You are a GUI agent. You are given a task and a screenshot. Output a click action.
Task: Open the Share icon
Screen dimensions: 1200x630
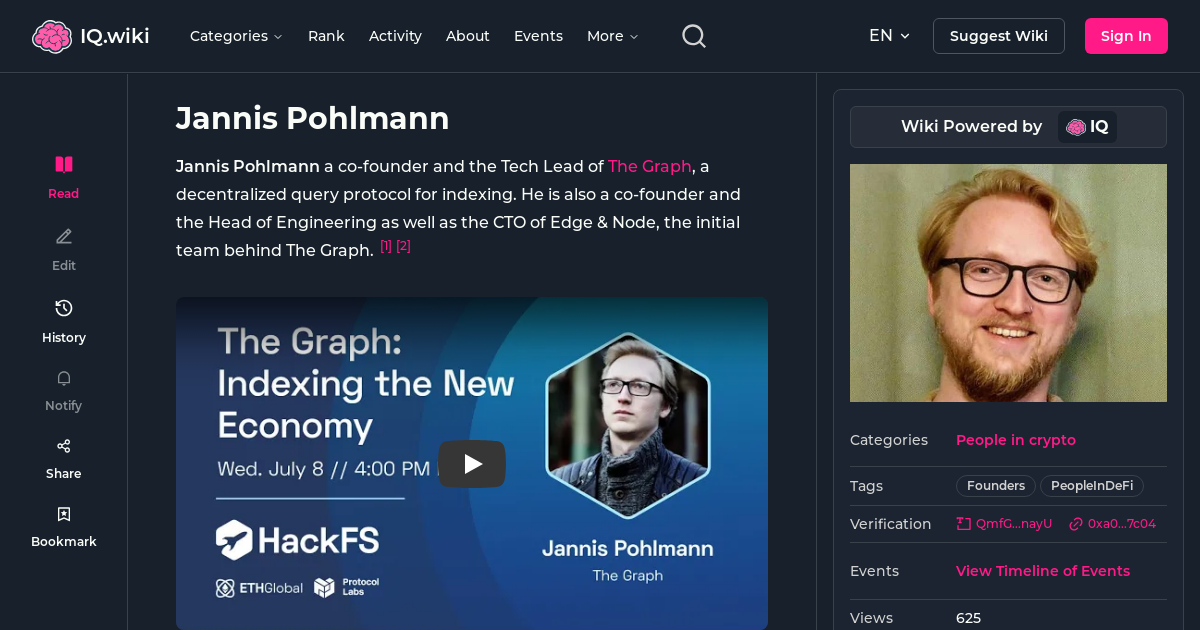tap(63, 445)
